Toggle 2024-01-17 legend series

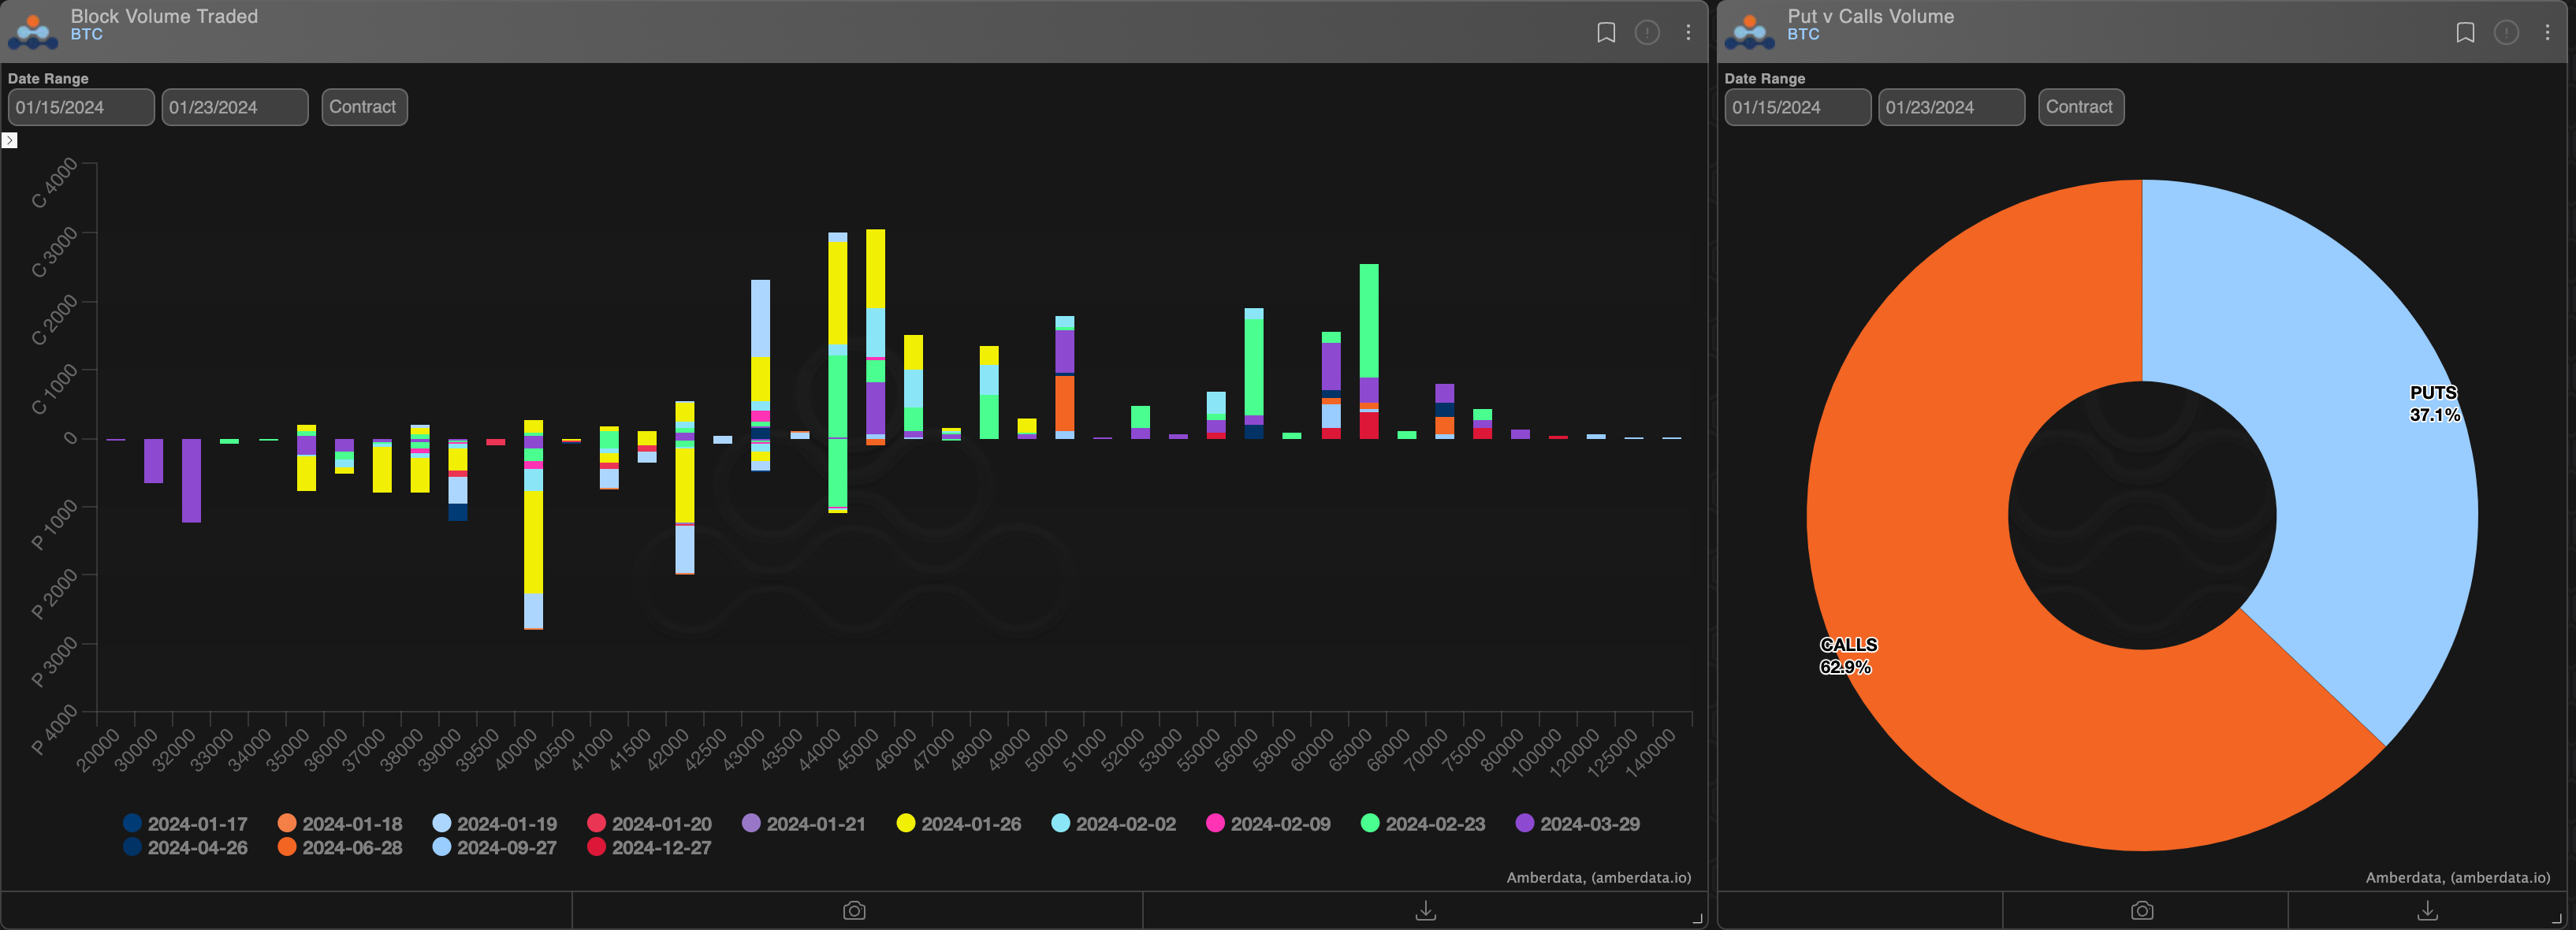point(185,824)
